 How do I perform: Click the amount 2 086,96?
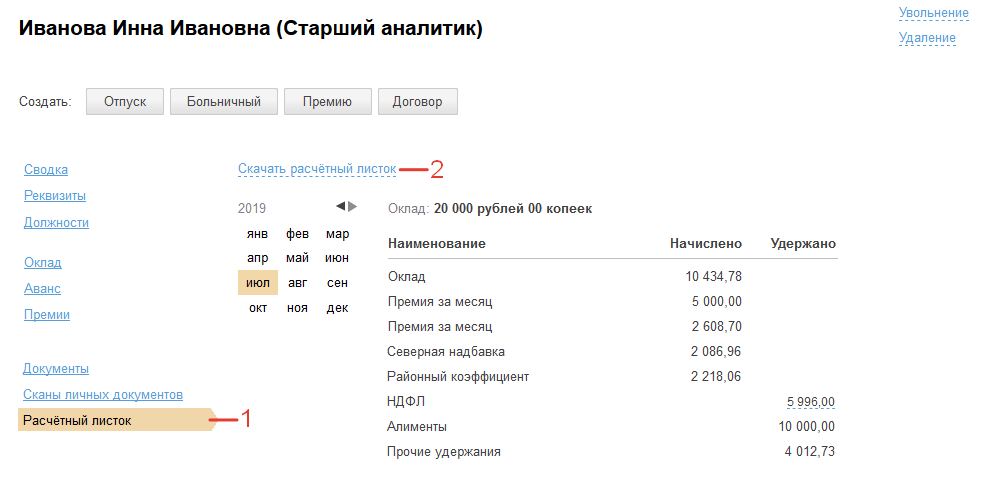[x=716, y=352]
